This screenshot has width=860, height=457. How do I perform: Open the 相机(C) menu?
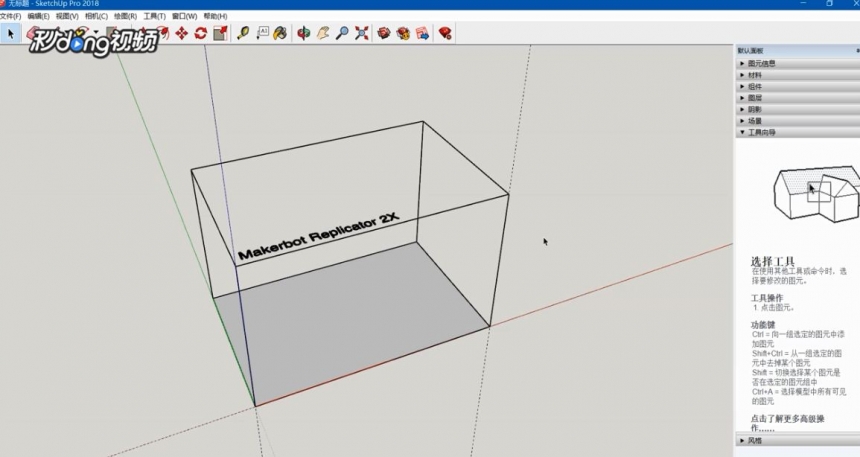click(x=96, y=16)
